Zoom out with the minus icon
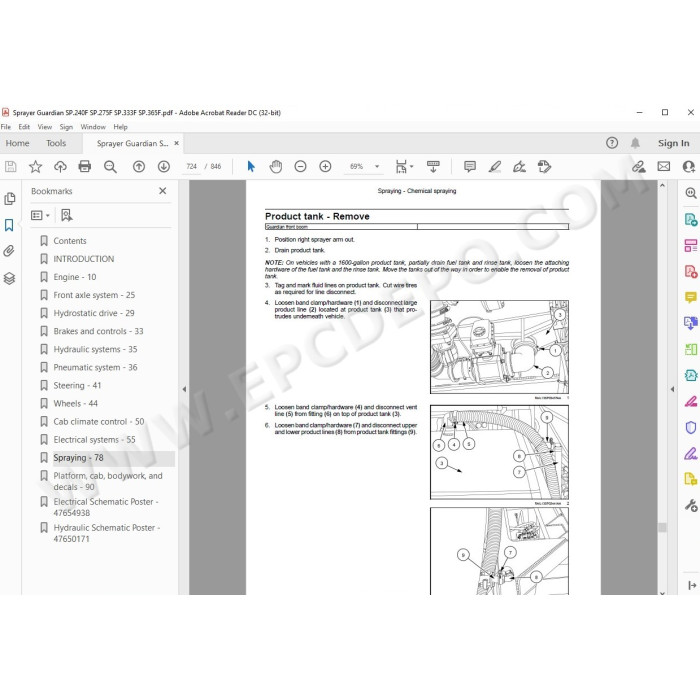The width and height of the screenshot is (700, 700). pos(300,167)
